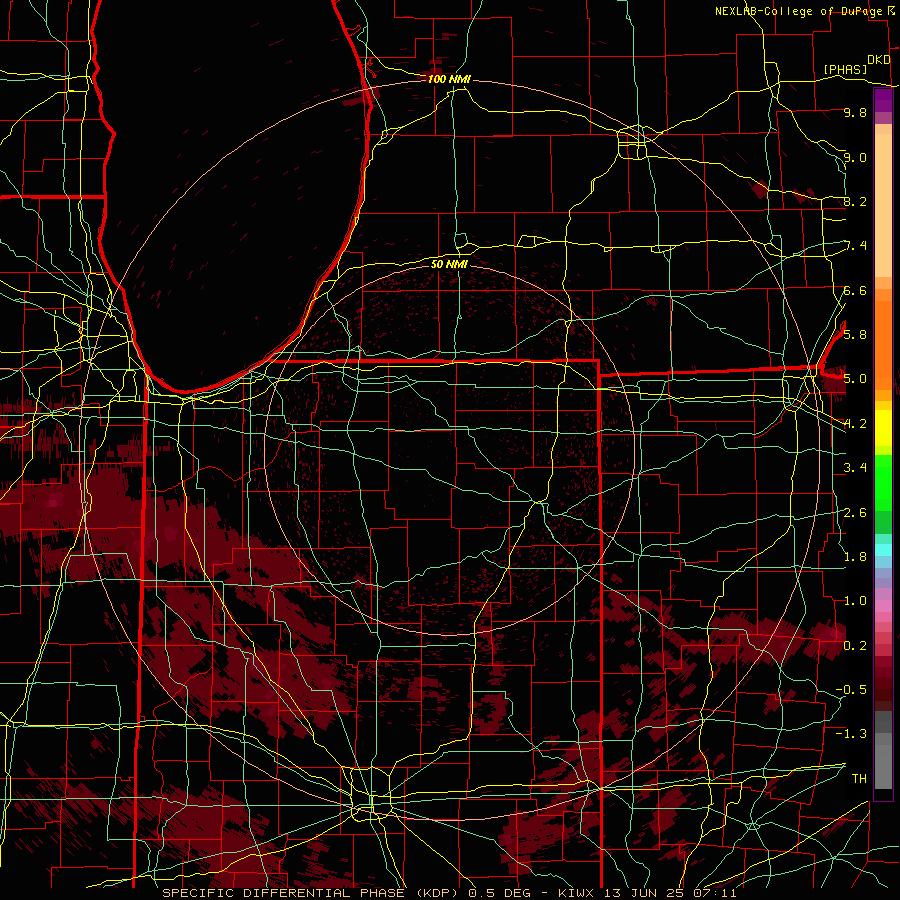Click the 5.8 value on color scale
This screenshot has width=900, height=900.
coord(855,334)
